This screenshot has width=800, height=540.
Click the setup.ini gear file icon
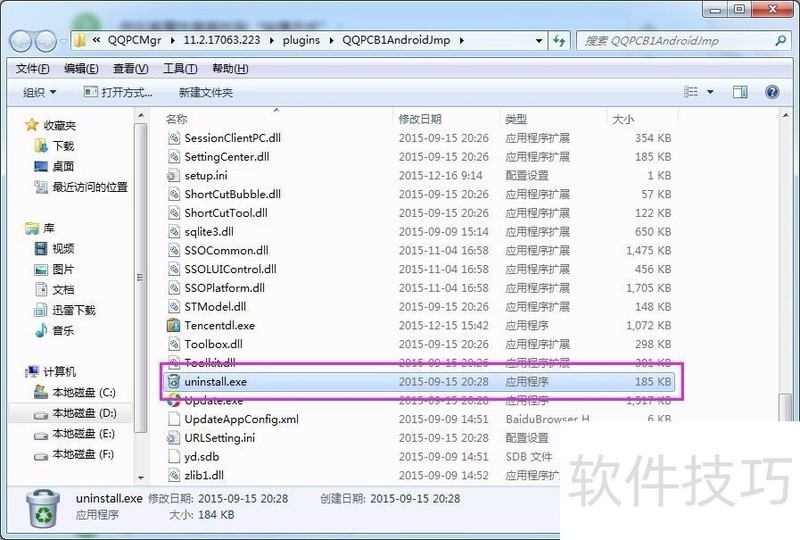173,176
